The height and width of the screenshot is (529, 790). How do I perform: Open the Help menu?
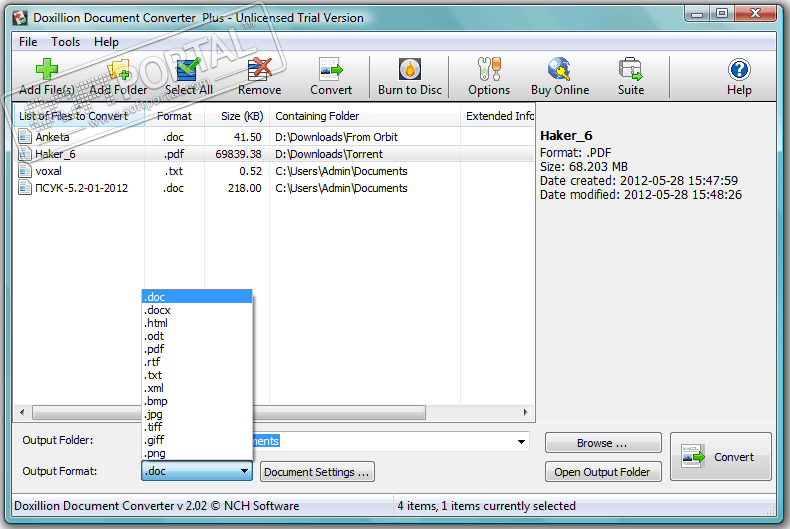tap(106, 42)
